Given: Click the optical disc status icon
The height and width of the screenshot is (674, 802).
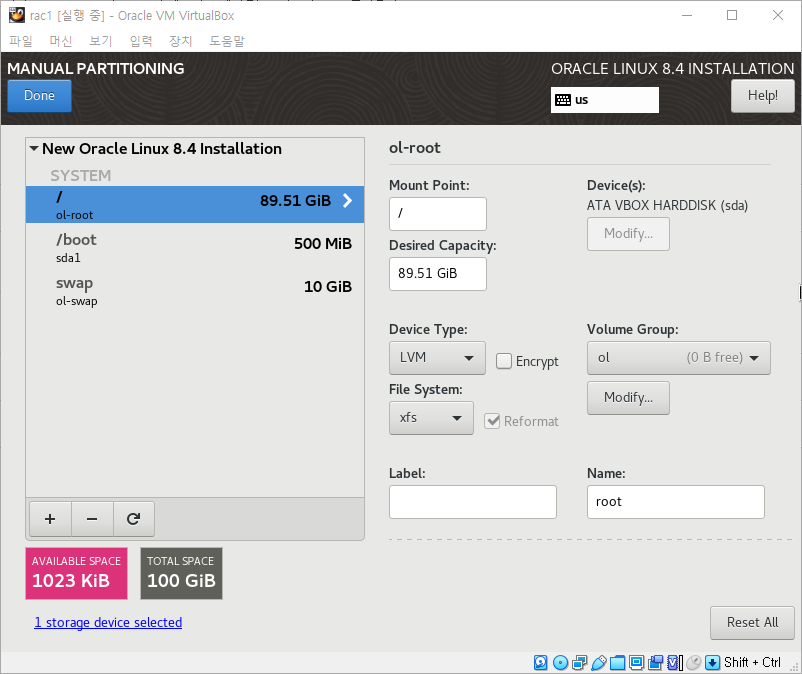Looking at the screenshot, I should tap(561, 663).
